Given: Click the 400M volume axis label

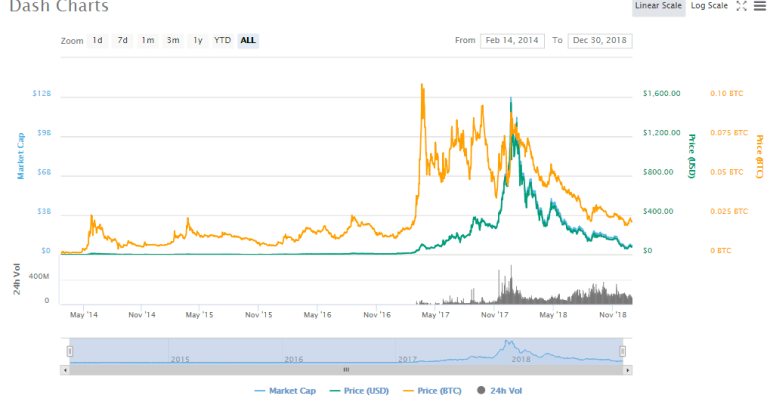Looking at the screenshot, I should (x=39, y=276).
